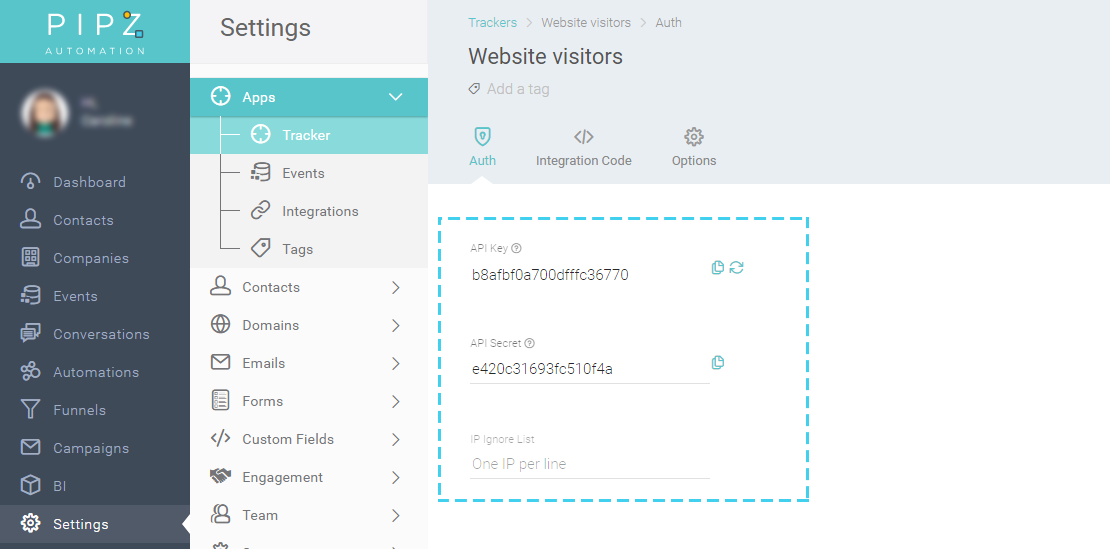Expand Contacts settings section chevron
Image resolution: width=1110 pixels, height=549 pixels.
coord(396,287)
